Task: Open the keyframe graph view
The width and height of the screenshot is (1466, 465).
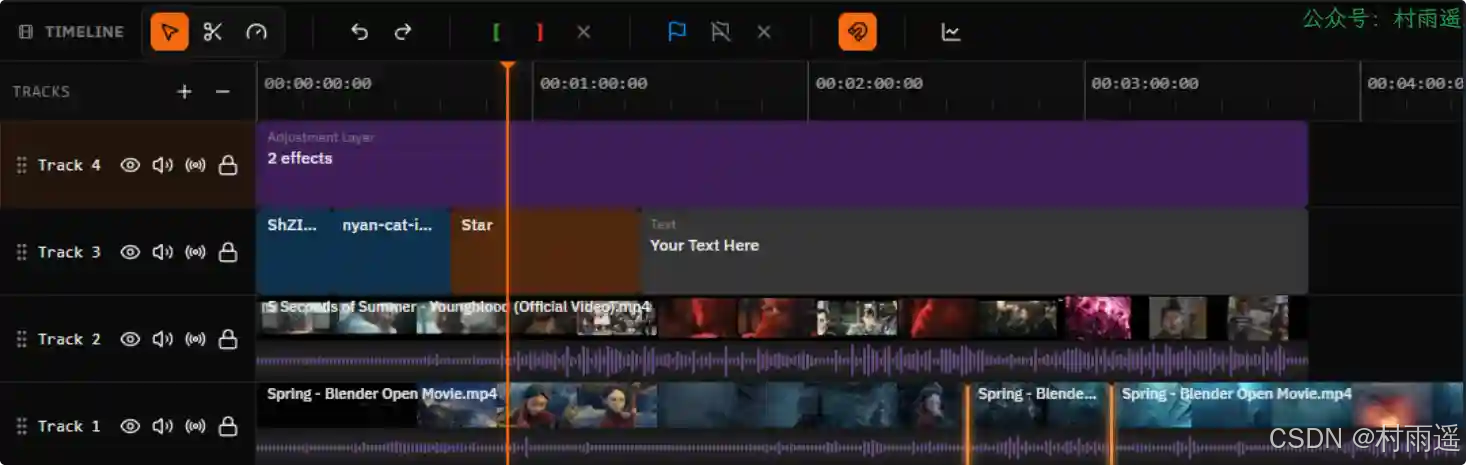Action: (x=950, y=32)
